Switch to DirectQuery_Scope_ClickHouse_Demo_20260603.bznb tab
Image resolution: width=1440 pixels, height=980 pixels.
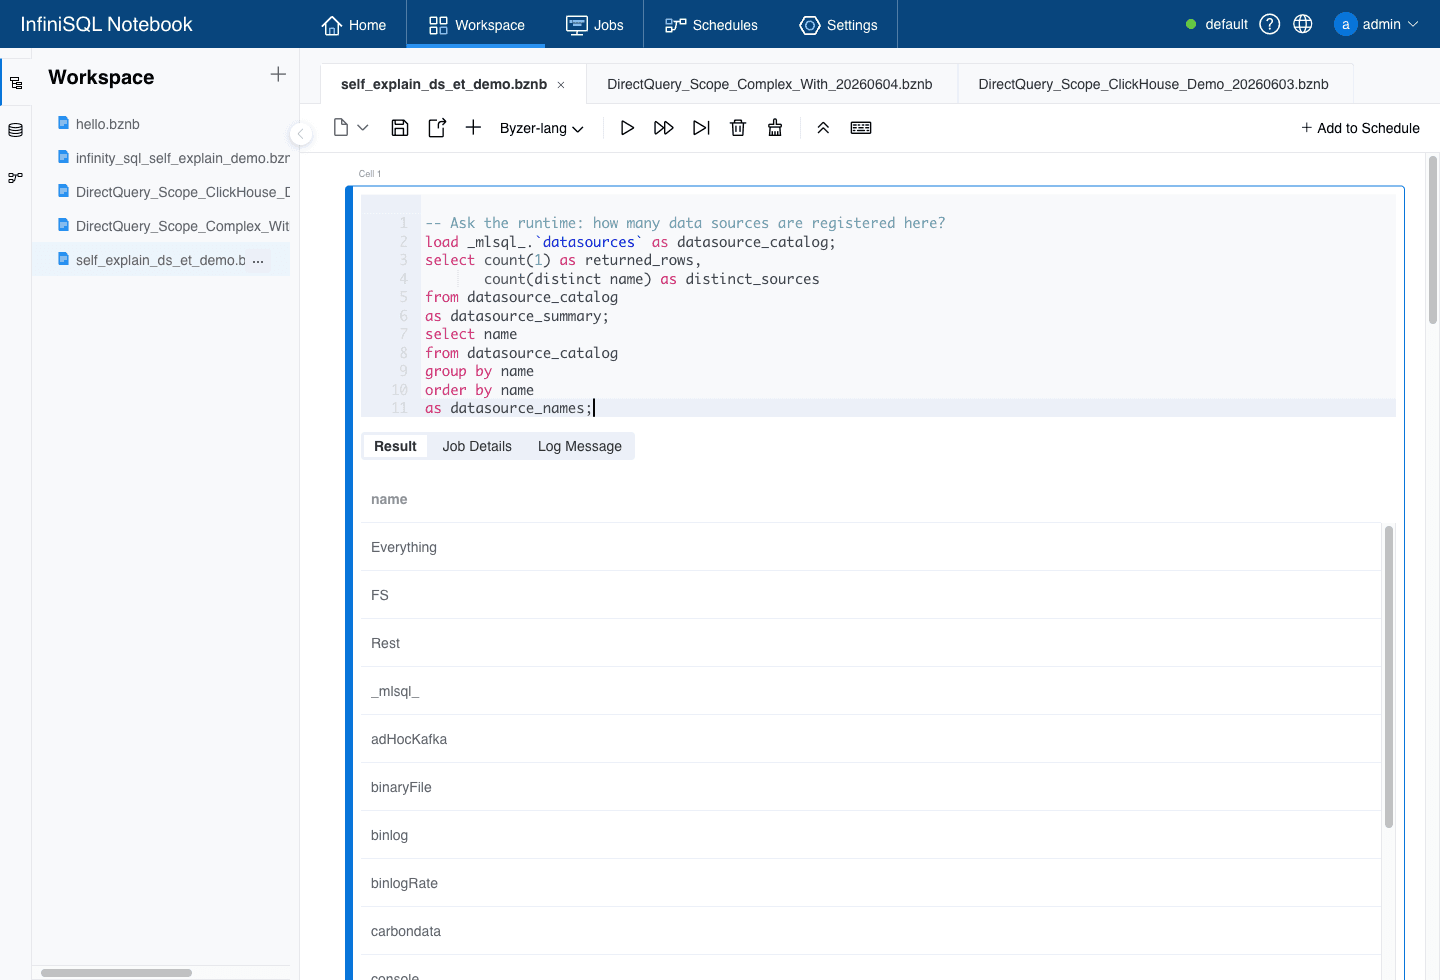click(x=1154, y=84)
